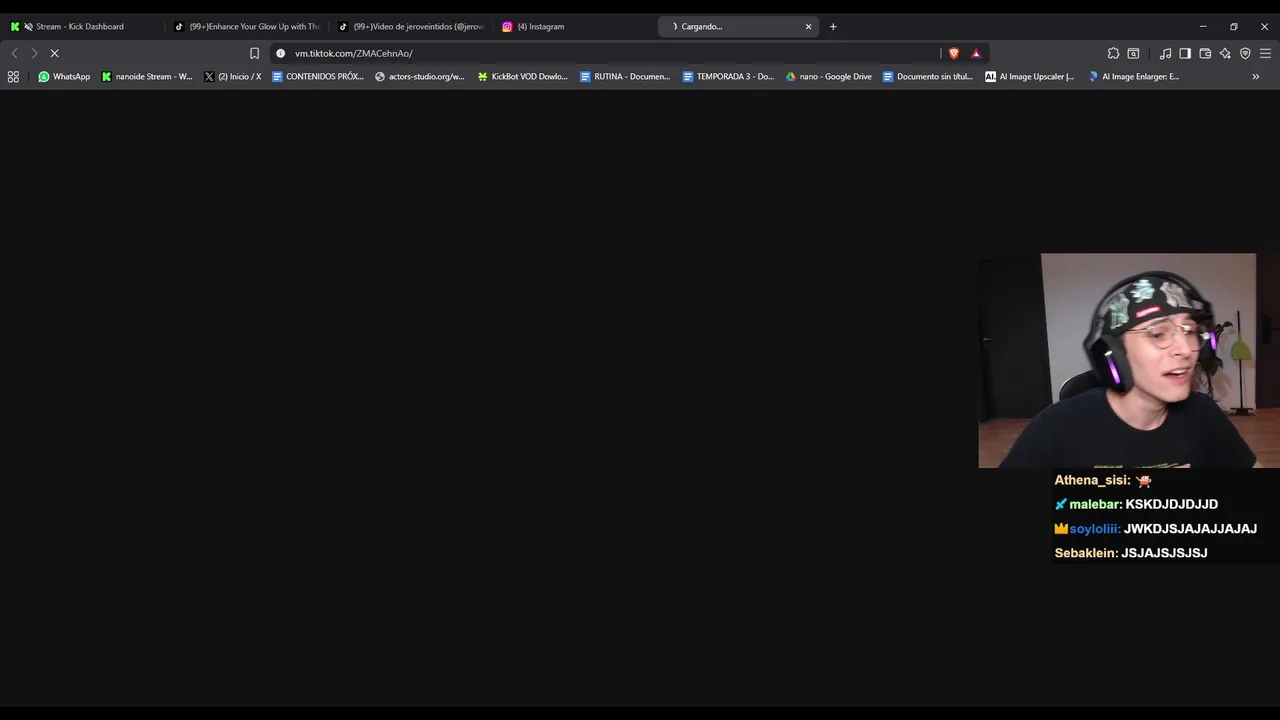The image size is (1280, 720).
Task: View site information icon in address bar
Action: [x=280, y=53]
